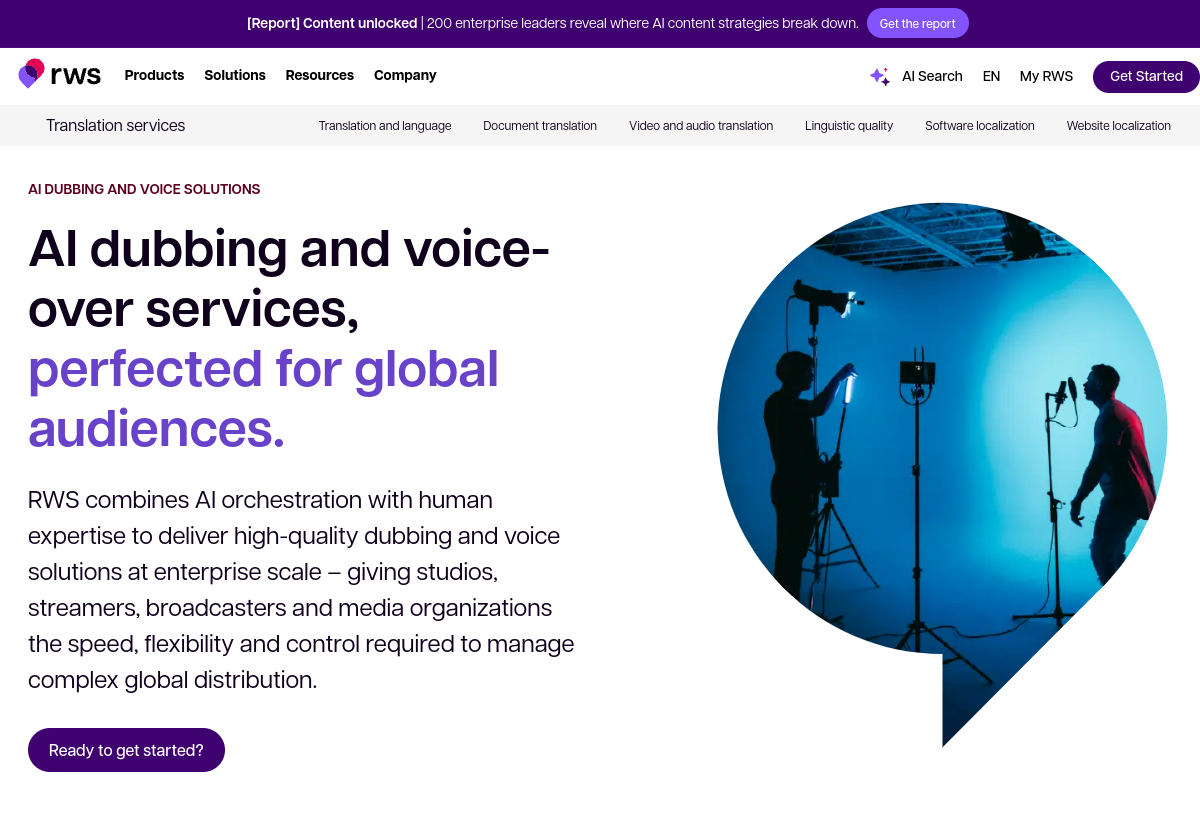This screenshot has height=820, width=1200.
Task: Click the Content unlocked report banner text
Action: tap(552, 23)
